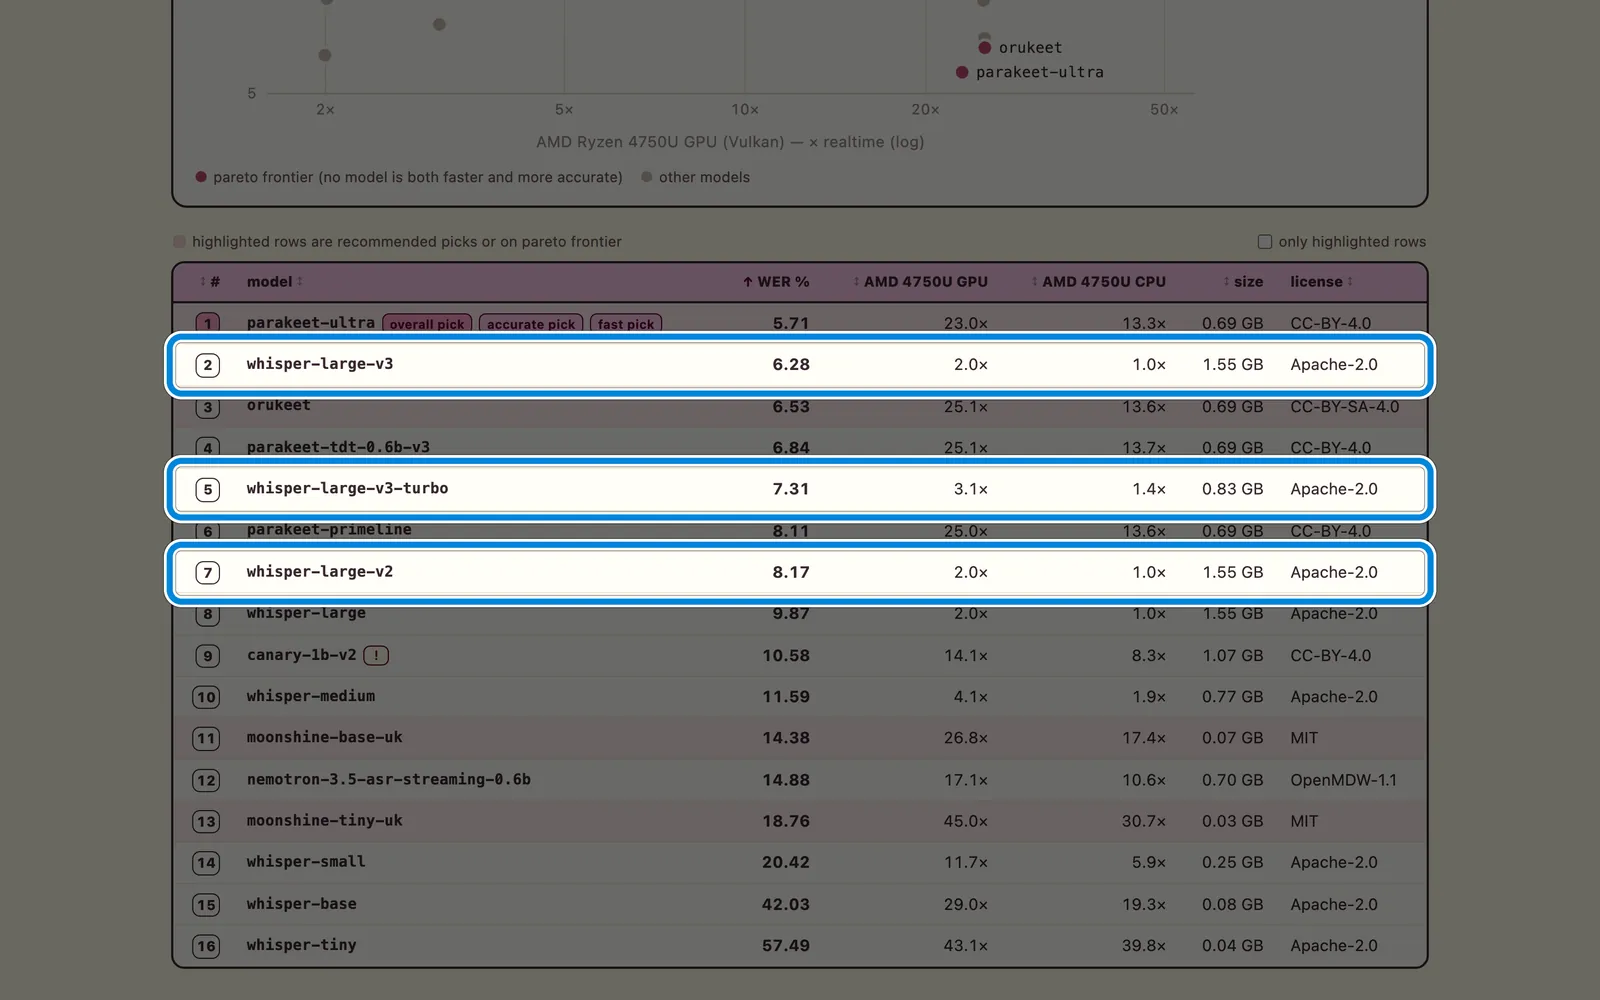Viewport: 1600px width, 1000px height.
Task: Click the "other models" legend entry
Action: pyautogui.click(x=696, y=177)
